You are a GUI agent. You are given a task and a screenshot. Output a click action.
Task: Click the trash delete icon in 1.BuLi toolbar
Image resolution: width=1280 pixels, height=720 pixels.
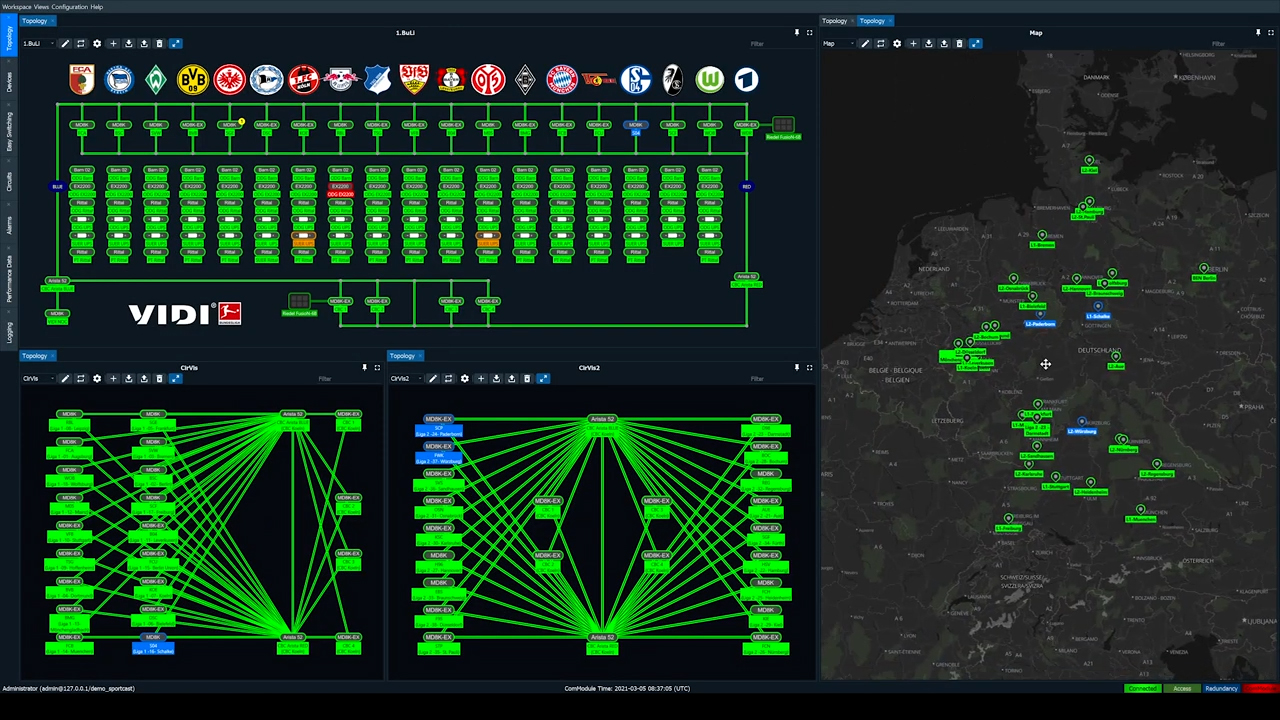[x=159, y=44]
